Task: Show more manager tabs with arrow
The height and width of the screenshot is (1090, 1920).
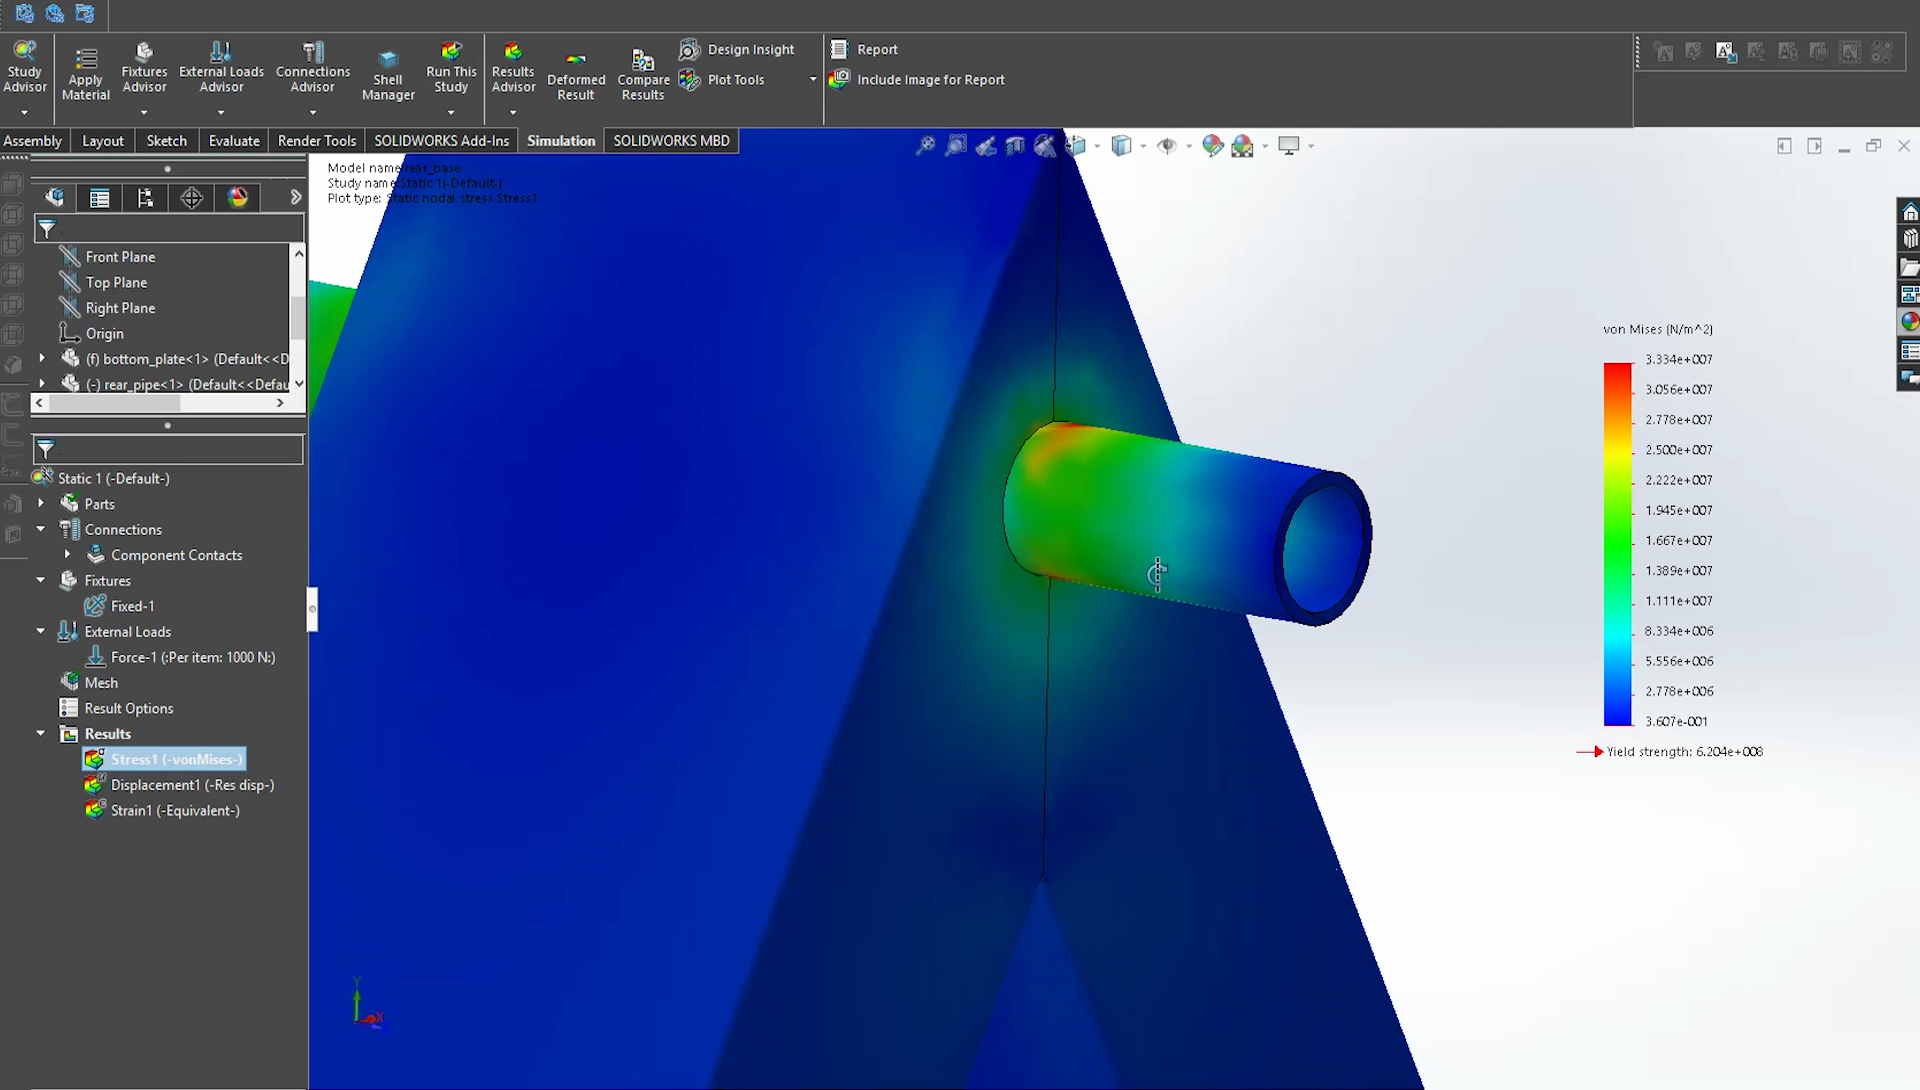Action: coord(296,198)
